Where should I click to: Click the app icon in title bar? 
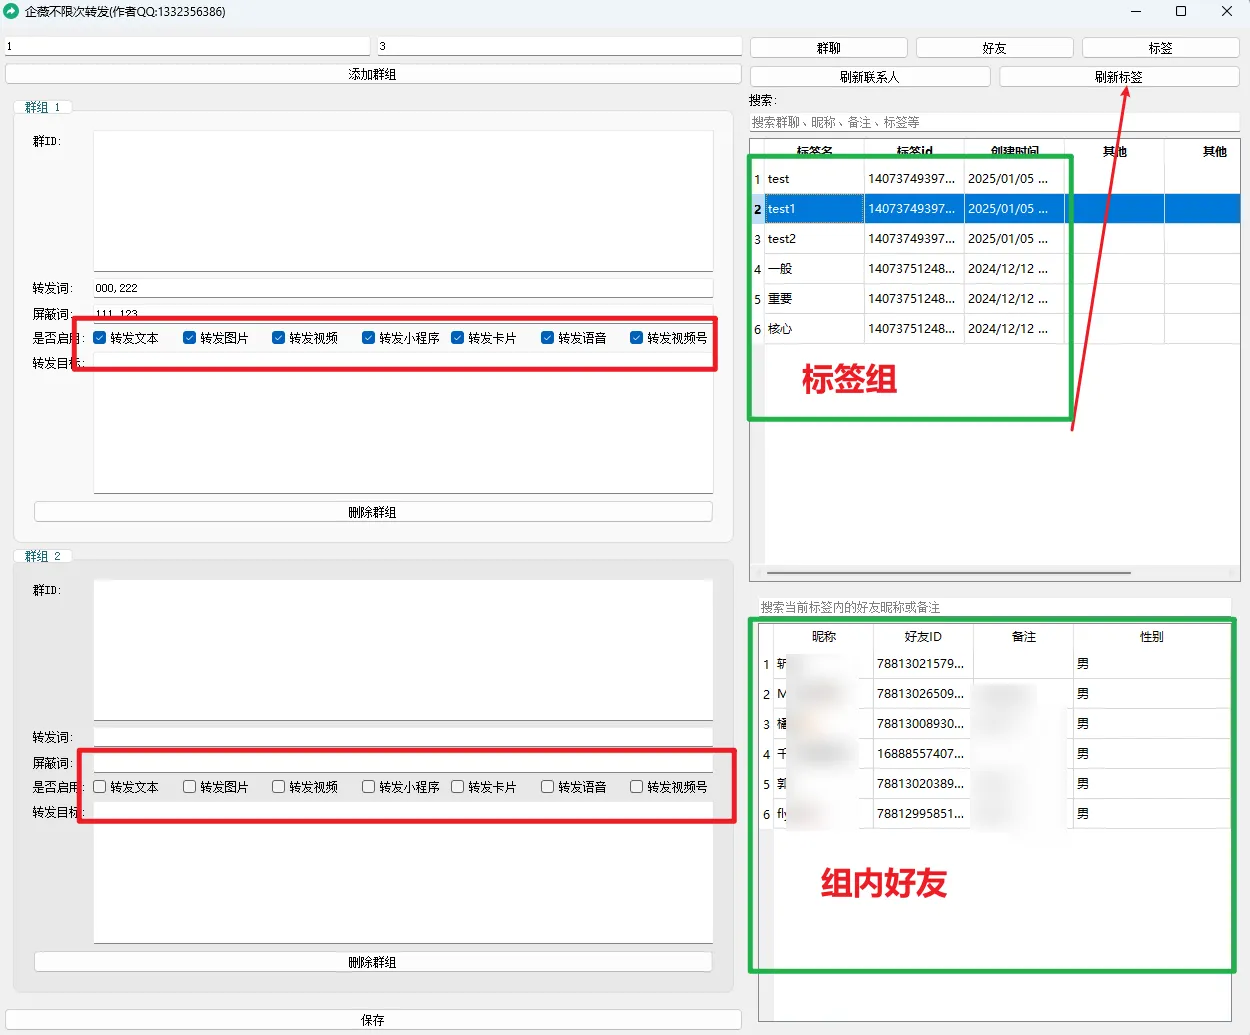tap(12, 12)
